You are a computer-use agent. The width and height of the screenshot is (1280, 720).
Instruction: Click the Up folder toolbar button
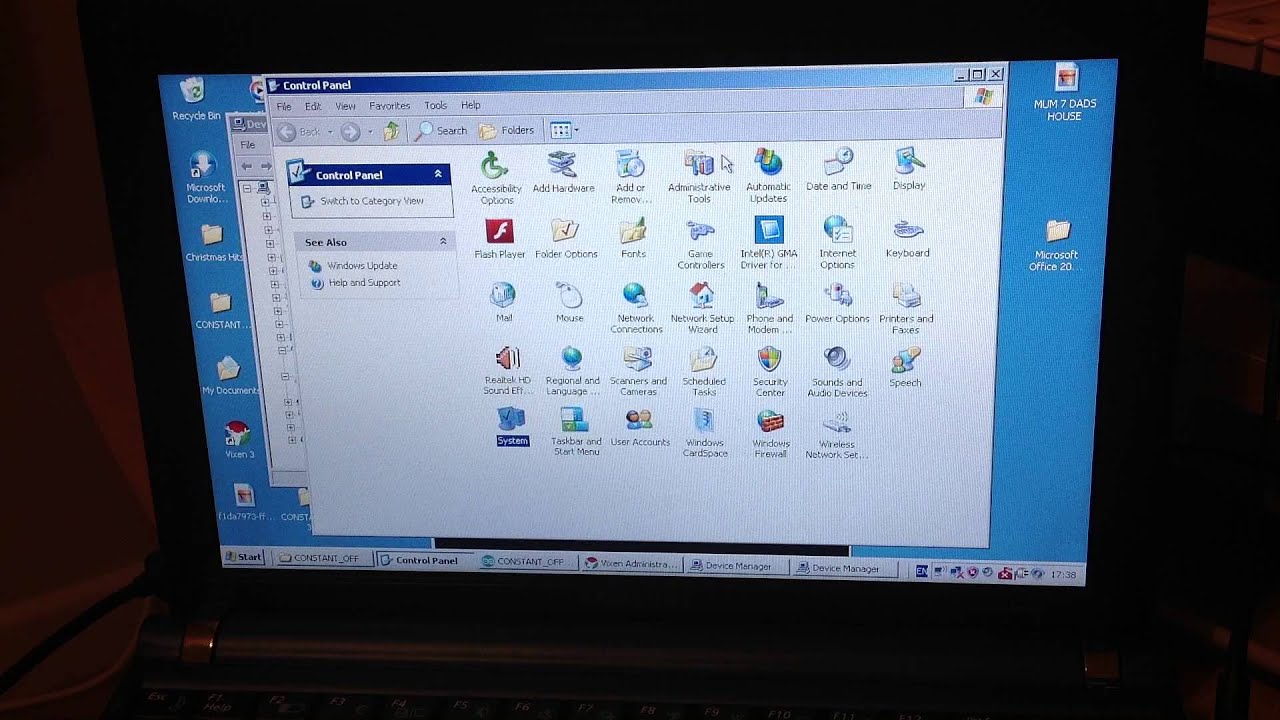click(x=391, y=130)
